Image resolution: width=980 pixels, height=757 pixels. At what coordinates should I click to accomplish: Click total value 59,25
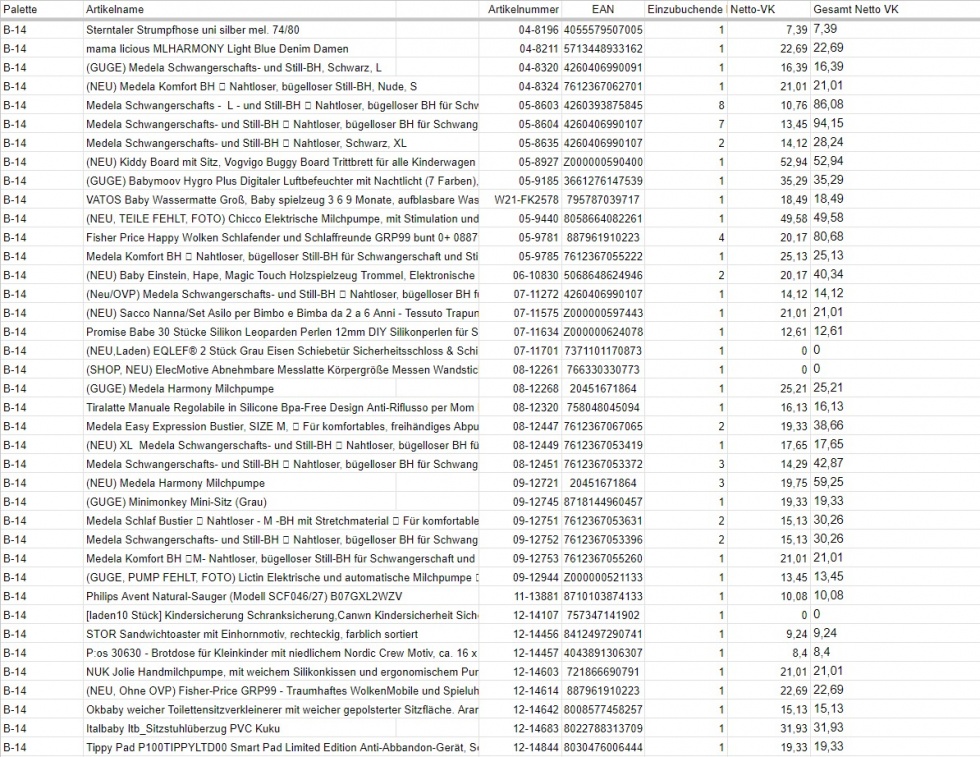[x=828, y=482]
